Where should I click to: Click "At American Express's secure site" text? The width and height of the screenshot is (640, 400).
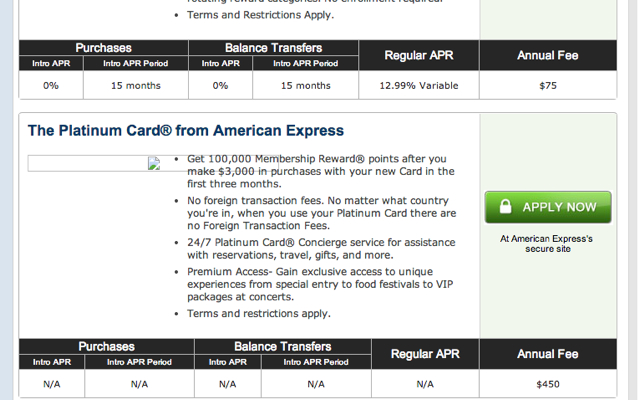pyautogui.click(x=547, y=244)
